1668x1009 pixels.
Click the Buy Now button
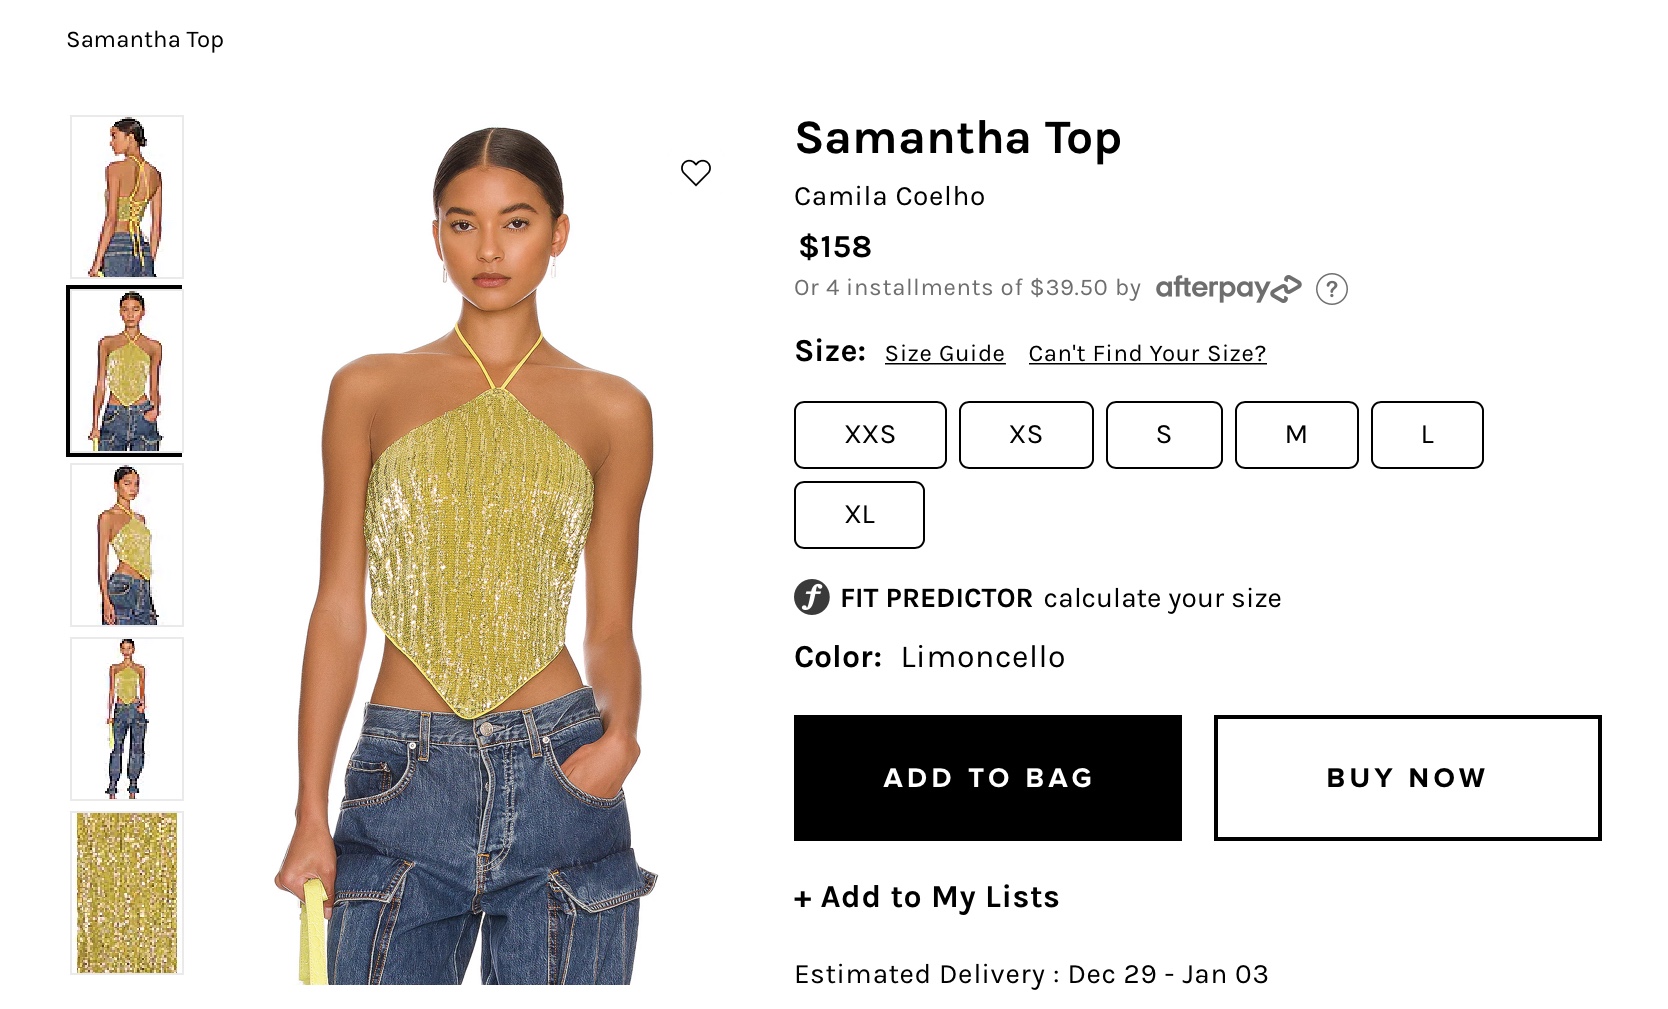1407,778
